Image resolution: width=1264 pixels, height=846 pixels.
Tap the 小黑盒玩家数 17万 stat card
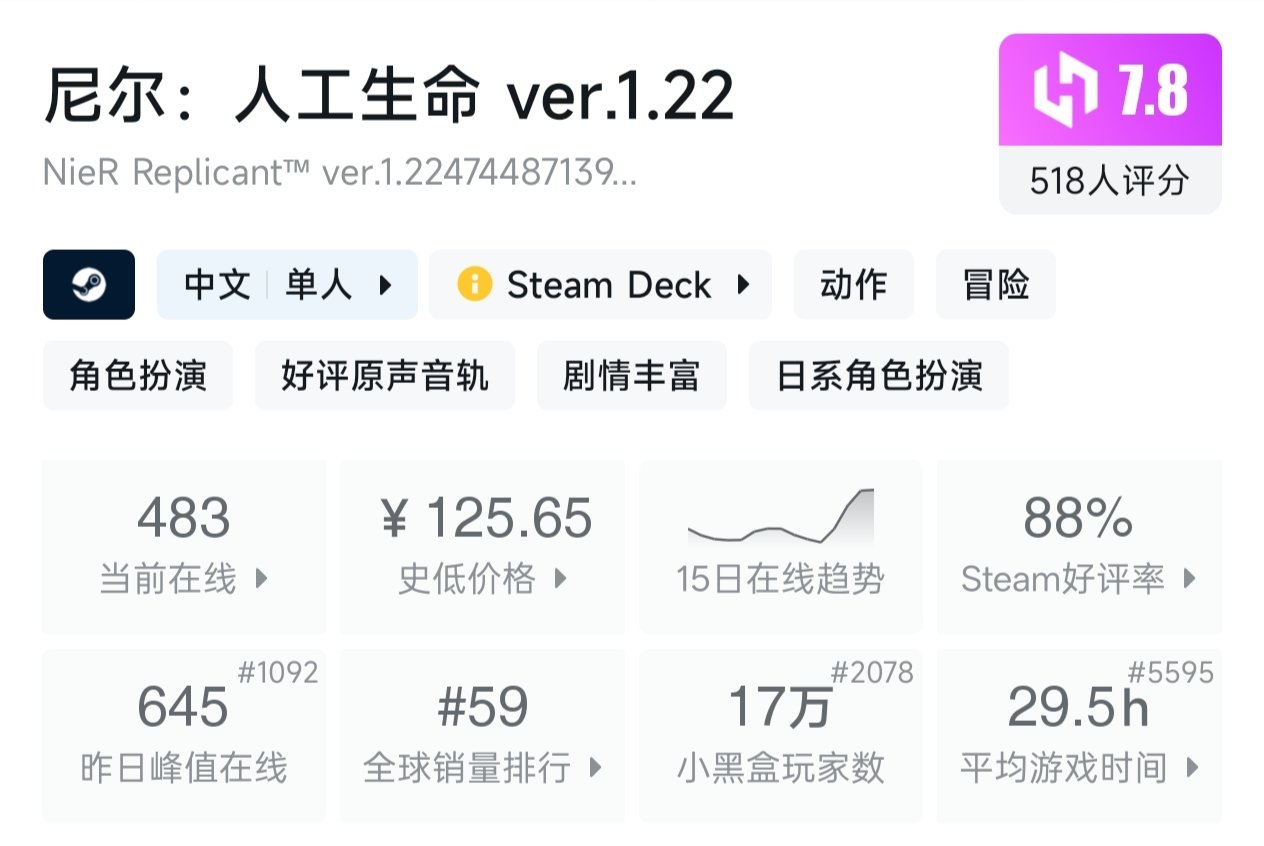[780, 736]
